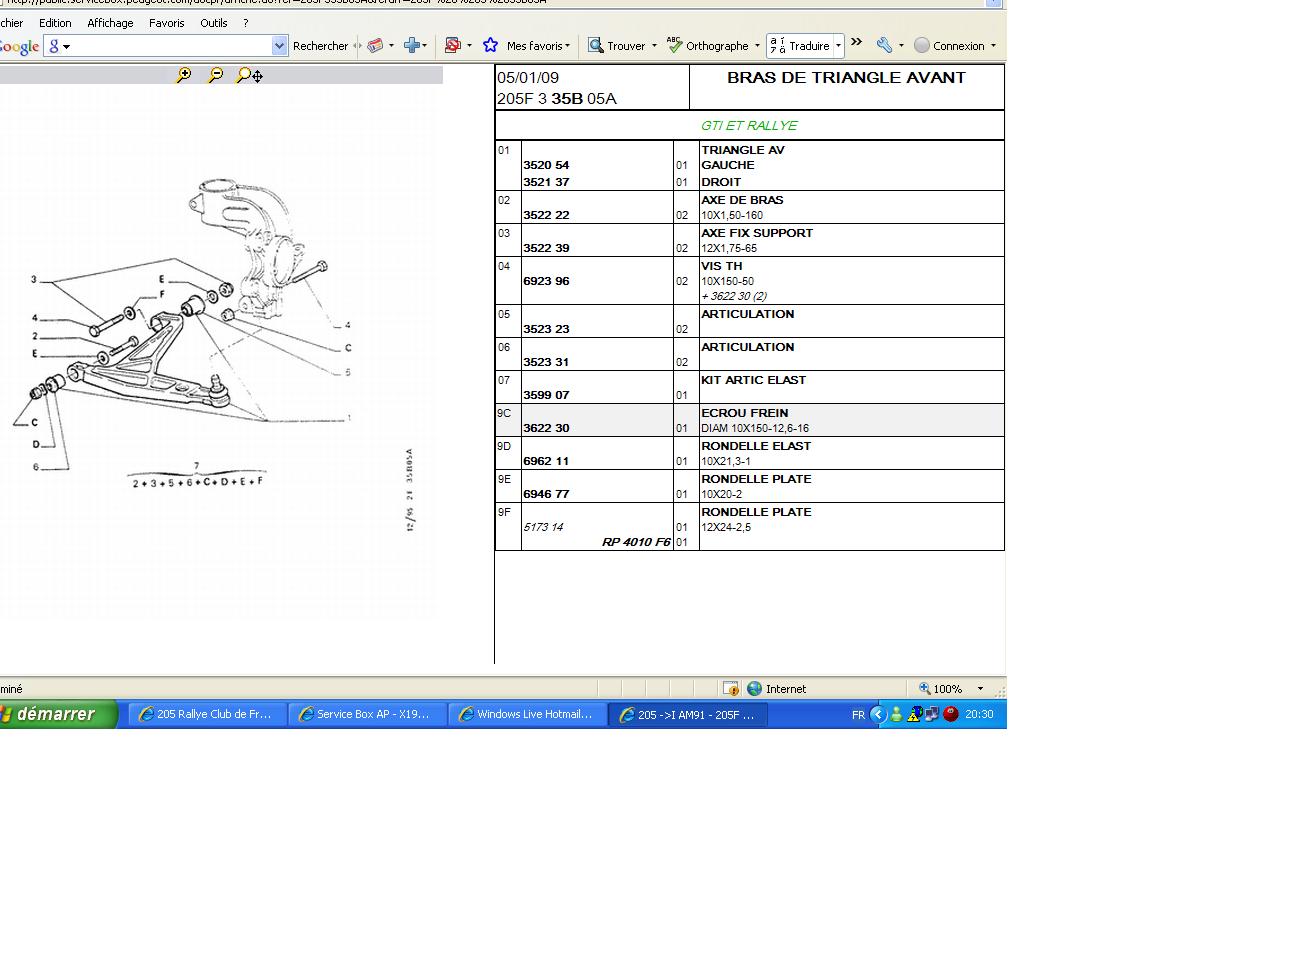Open Google search box history dropdown

point(279,46)
